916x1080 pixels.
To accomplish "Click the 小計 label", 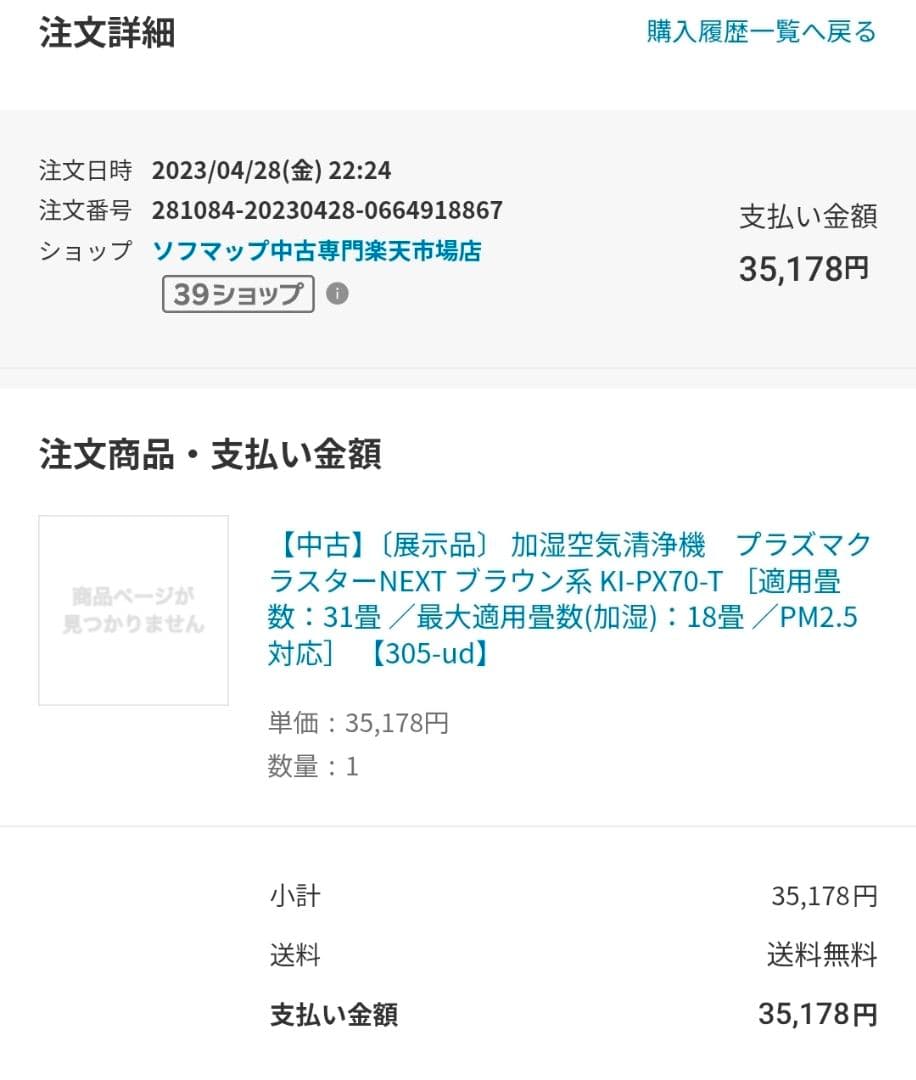I will coord(295,896).
